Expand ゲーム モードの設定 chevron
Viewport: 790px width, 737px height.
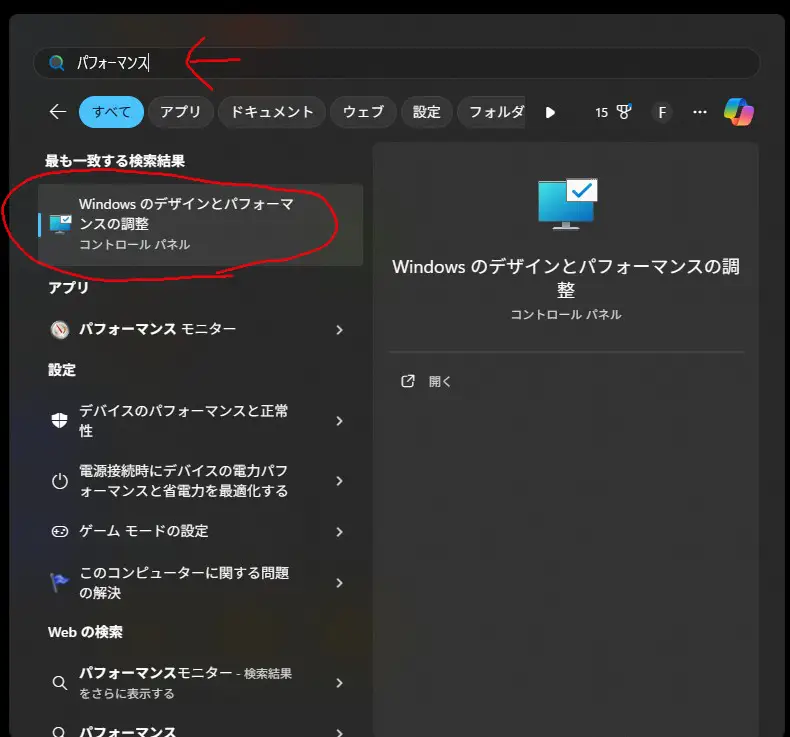(340, 532)
